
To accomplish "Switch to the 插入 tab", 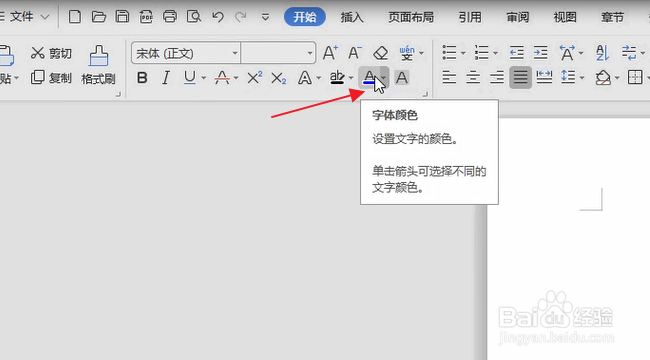I will point(352,17).
